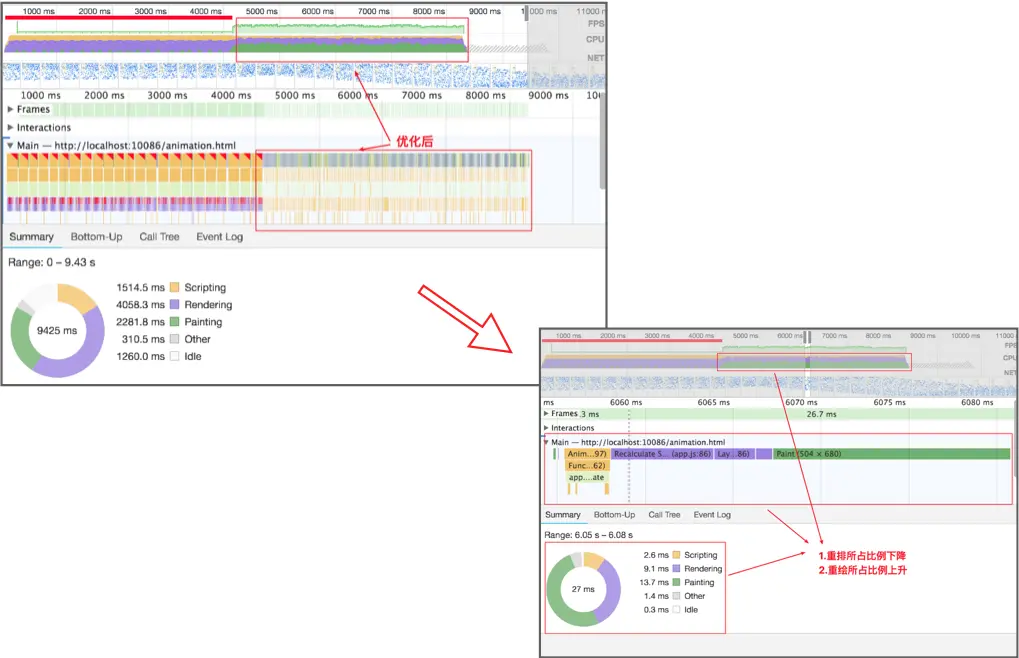Image resolution: width=1019 pixels, height=658 pixels.
Task: Click the Scripting swatch beside 2.6 ms
Action: [x=677, y=555]
